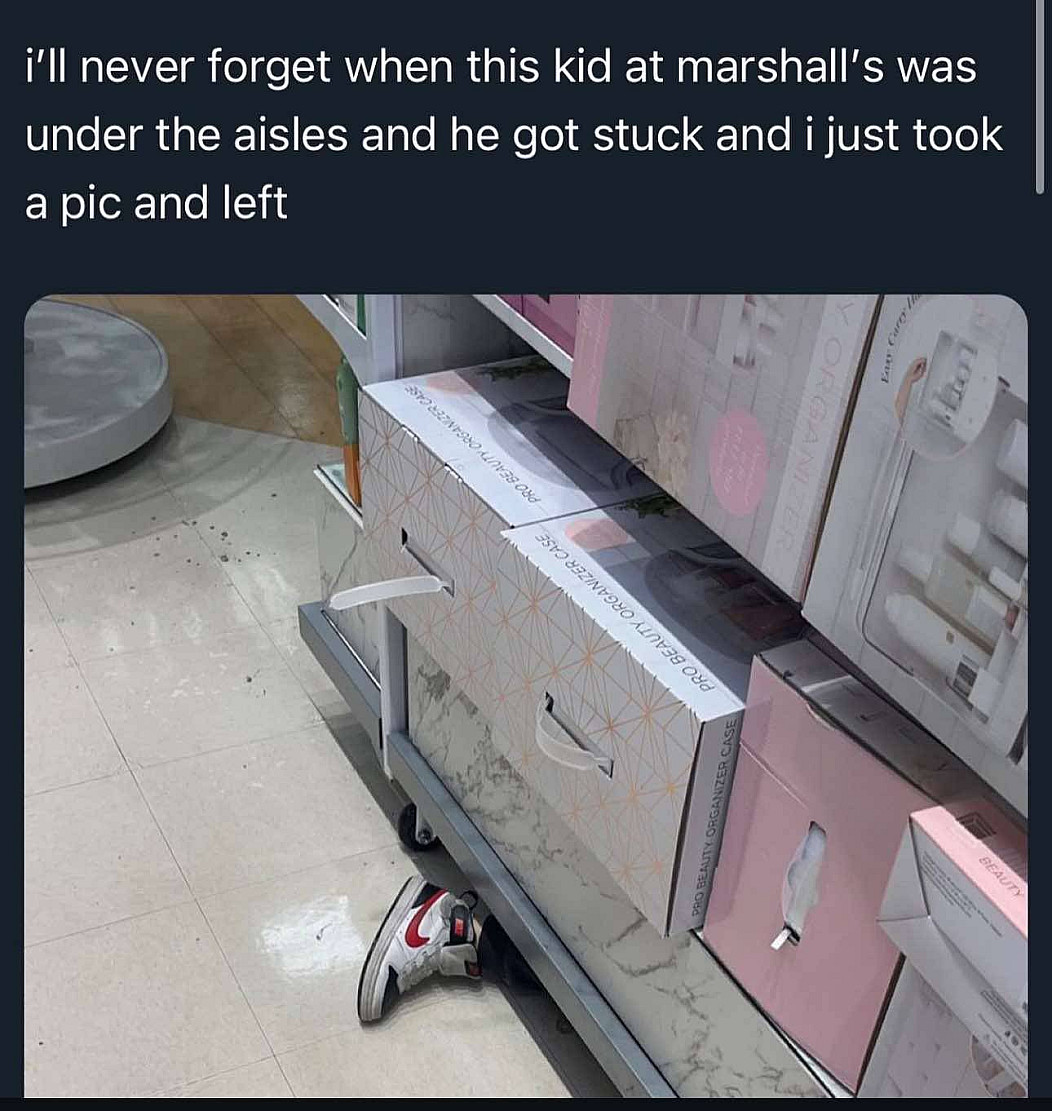Click the tweet's last line "a pic and left"

click(x=157, y=203)
